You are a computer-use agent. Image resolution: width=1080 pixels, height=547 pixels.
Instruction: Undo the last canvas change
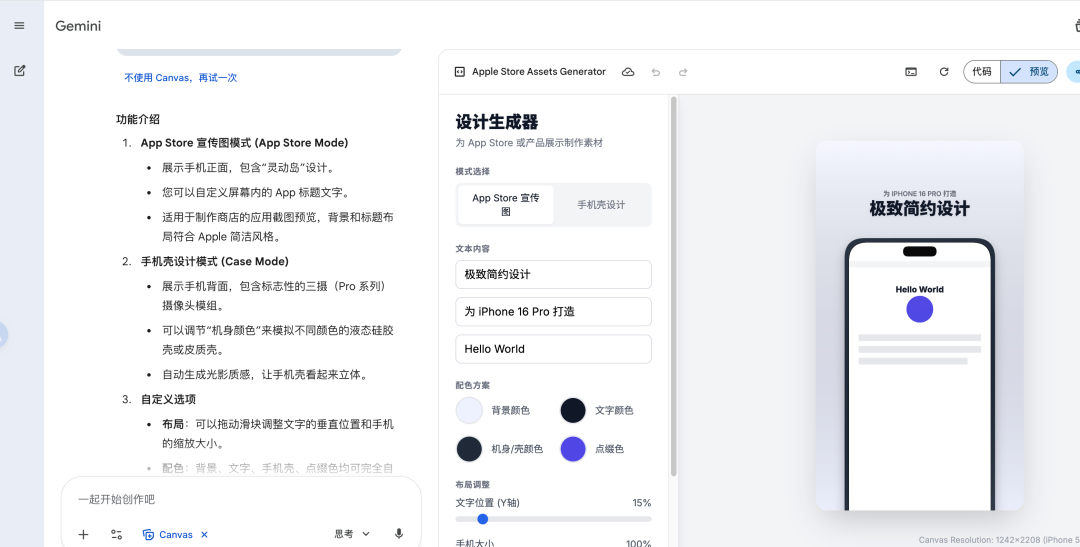pos(656,72)
